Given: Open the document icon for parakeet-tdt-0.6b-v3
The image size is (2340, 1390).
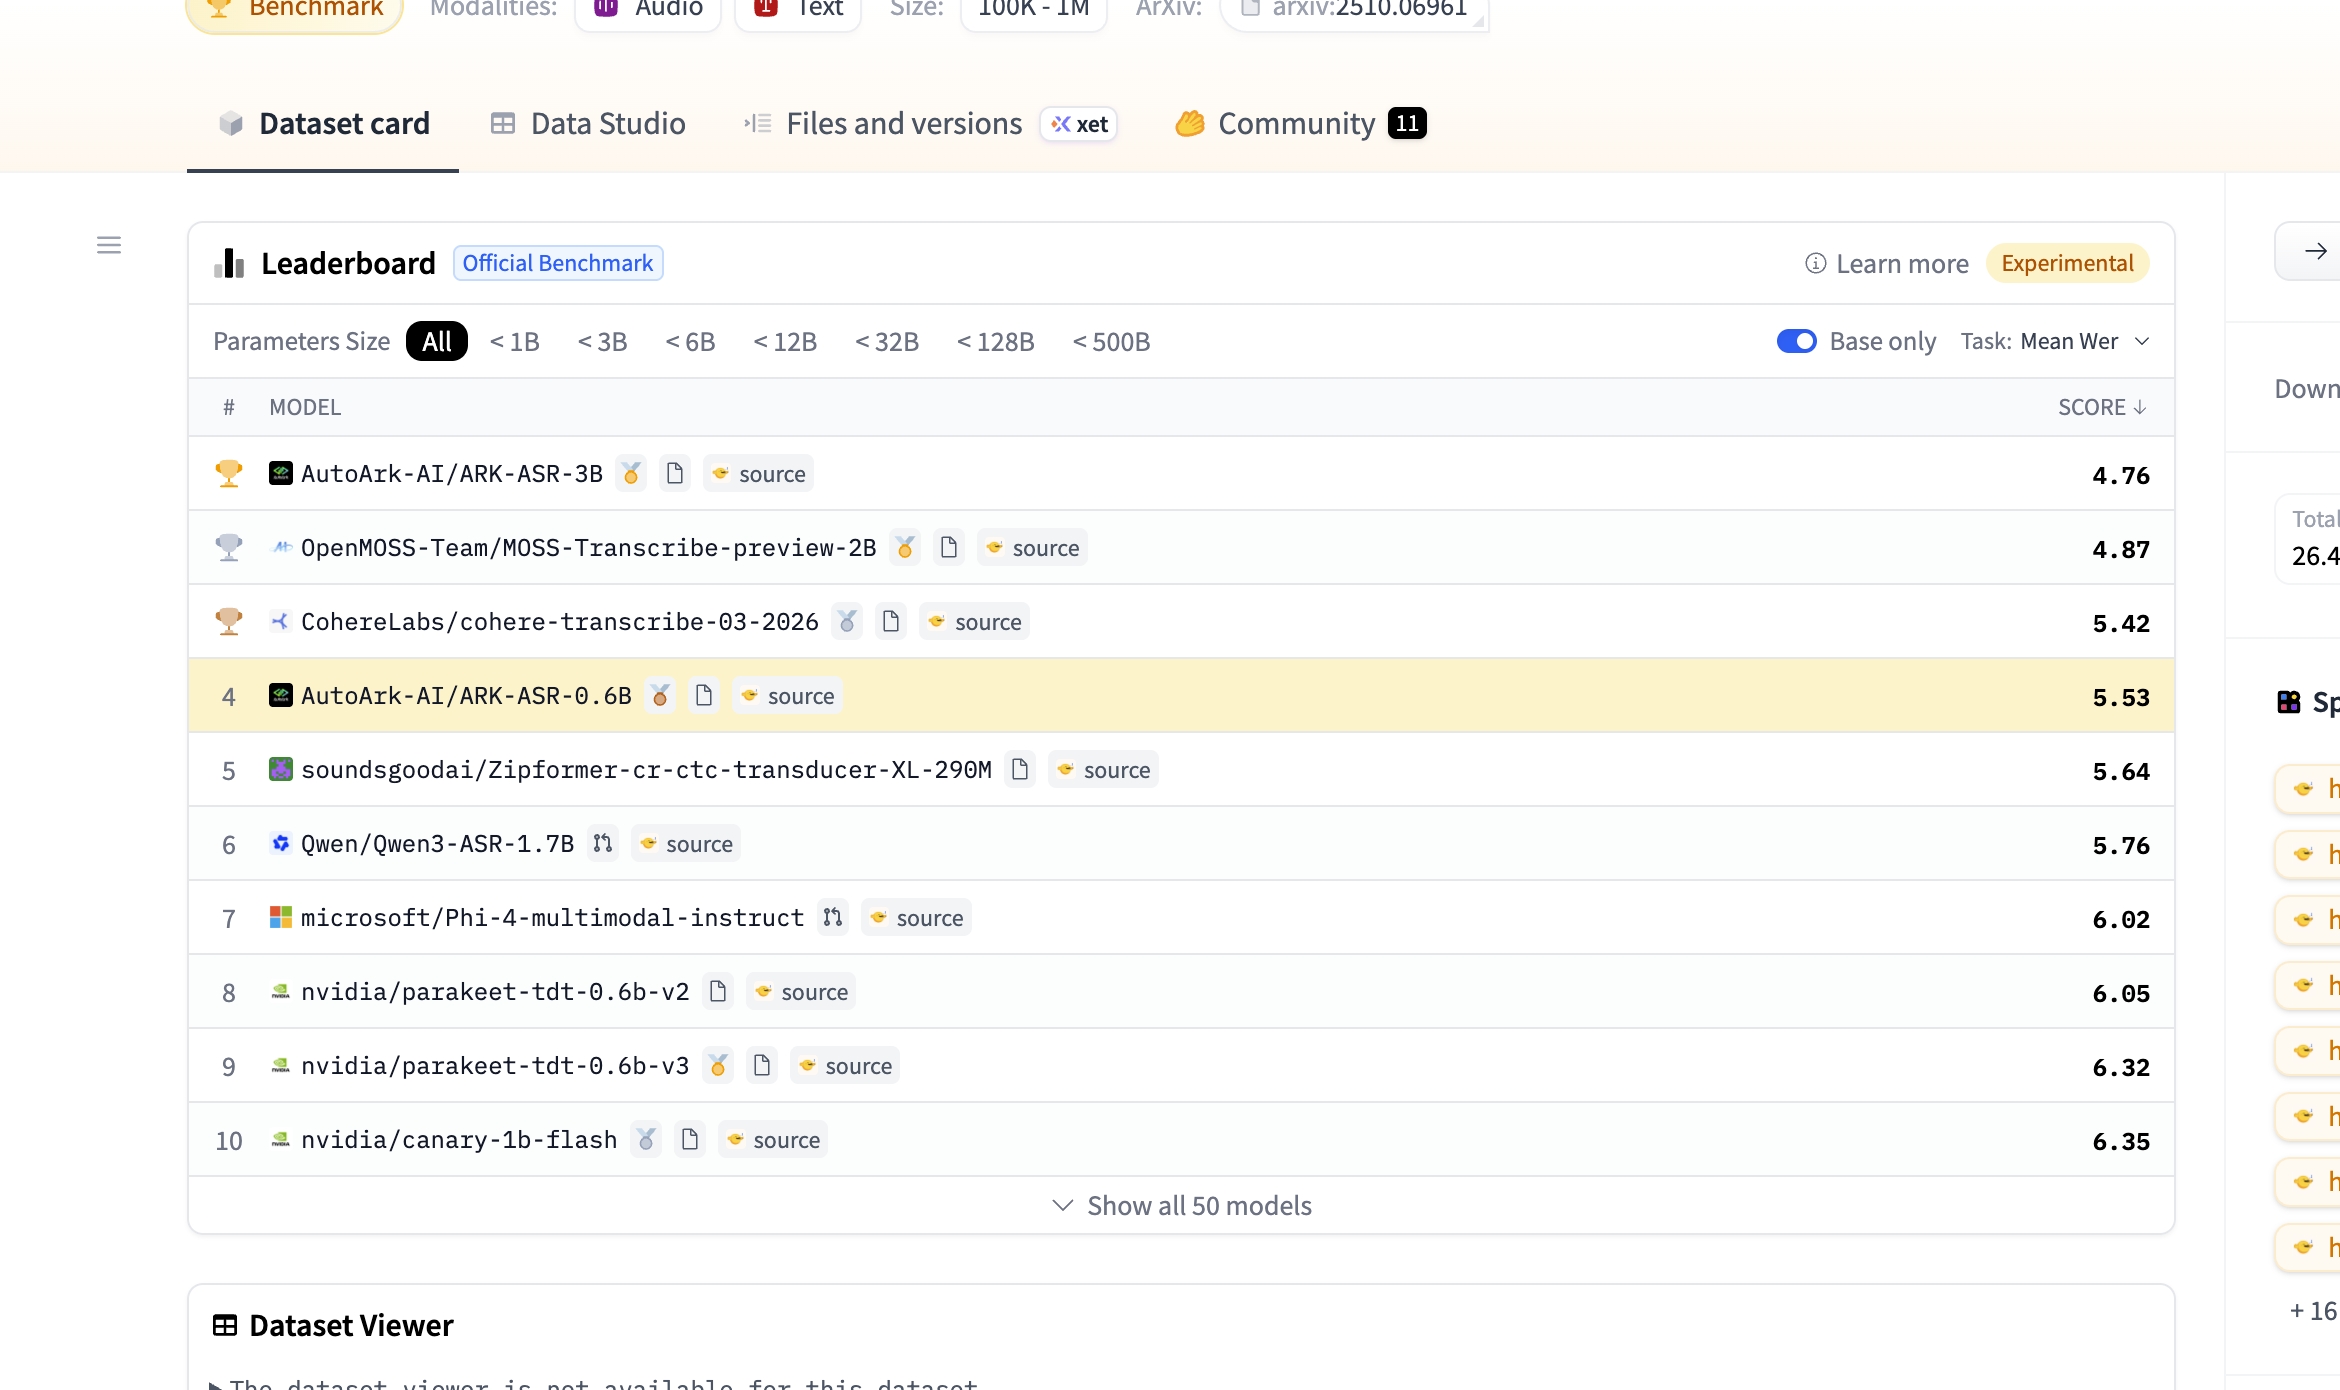Looking at the screenshot, I should (x=762, y=1065).
